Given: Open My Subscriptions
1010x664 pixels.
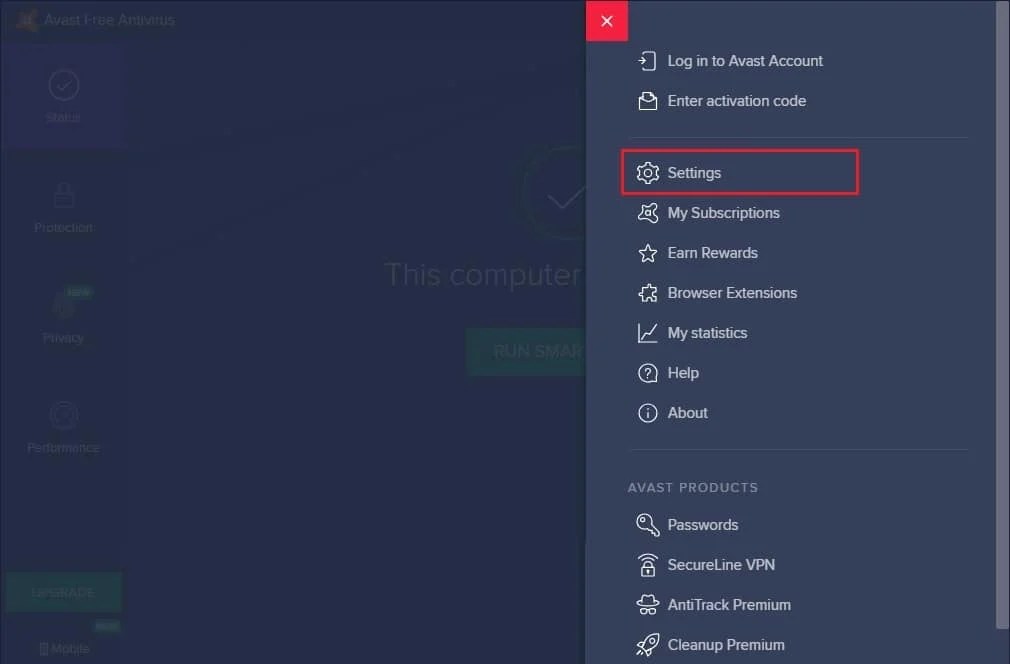Looking at the screenshot, I should pos(723,212).
